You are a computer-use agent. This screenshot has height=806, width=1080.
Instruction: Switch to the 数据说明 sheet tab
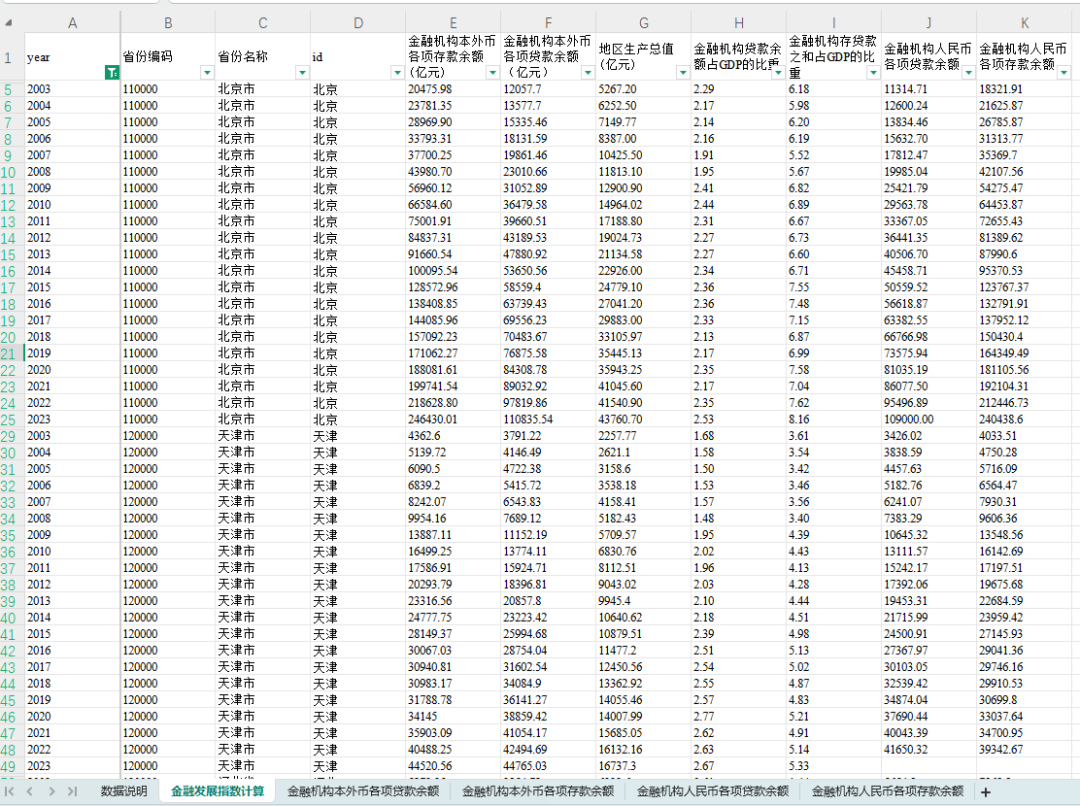pos(123,791)
